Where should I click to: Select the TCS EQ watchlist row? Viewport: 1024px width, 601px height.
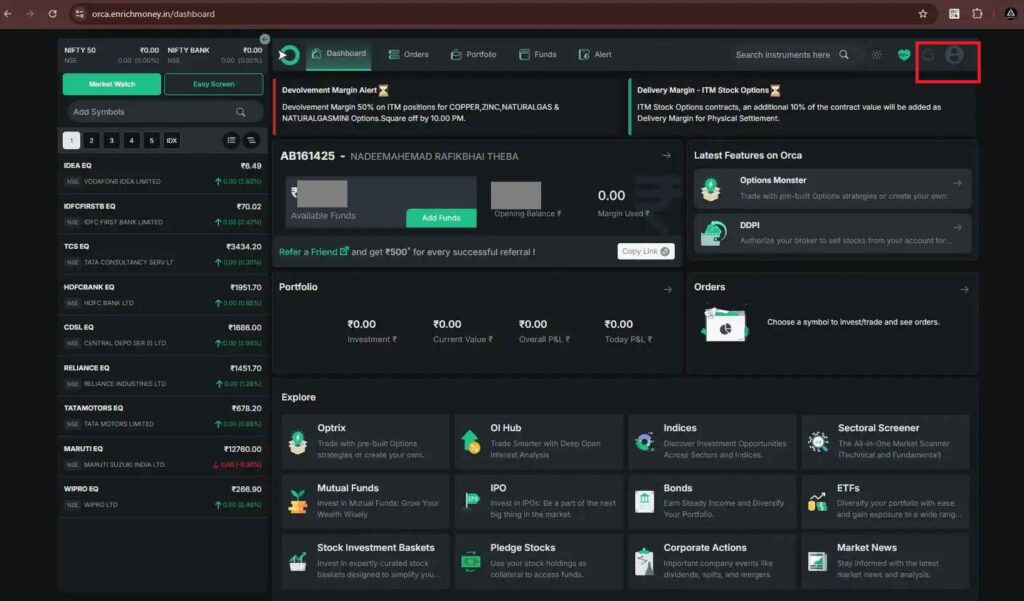coord(163,255)
